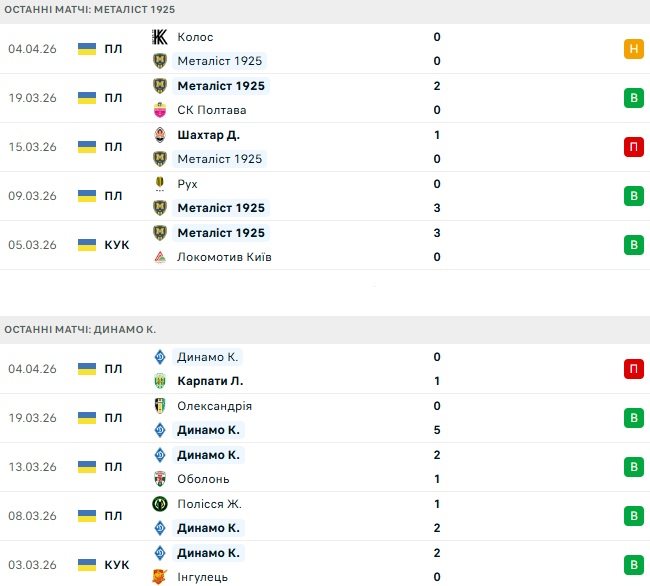Image resolution: width=650 pixels, height=586 pixels.
Task: Click the Inhulets club crest
Action: pos(160,577)
